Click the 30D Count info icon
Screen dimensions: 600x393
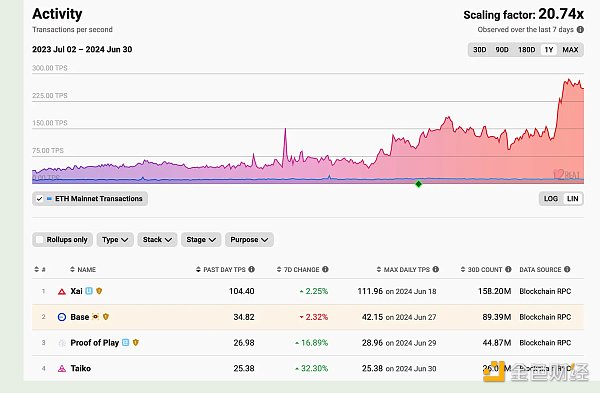pos(508,269)
